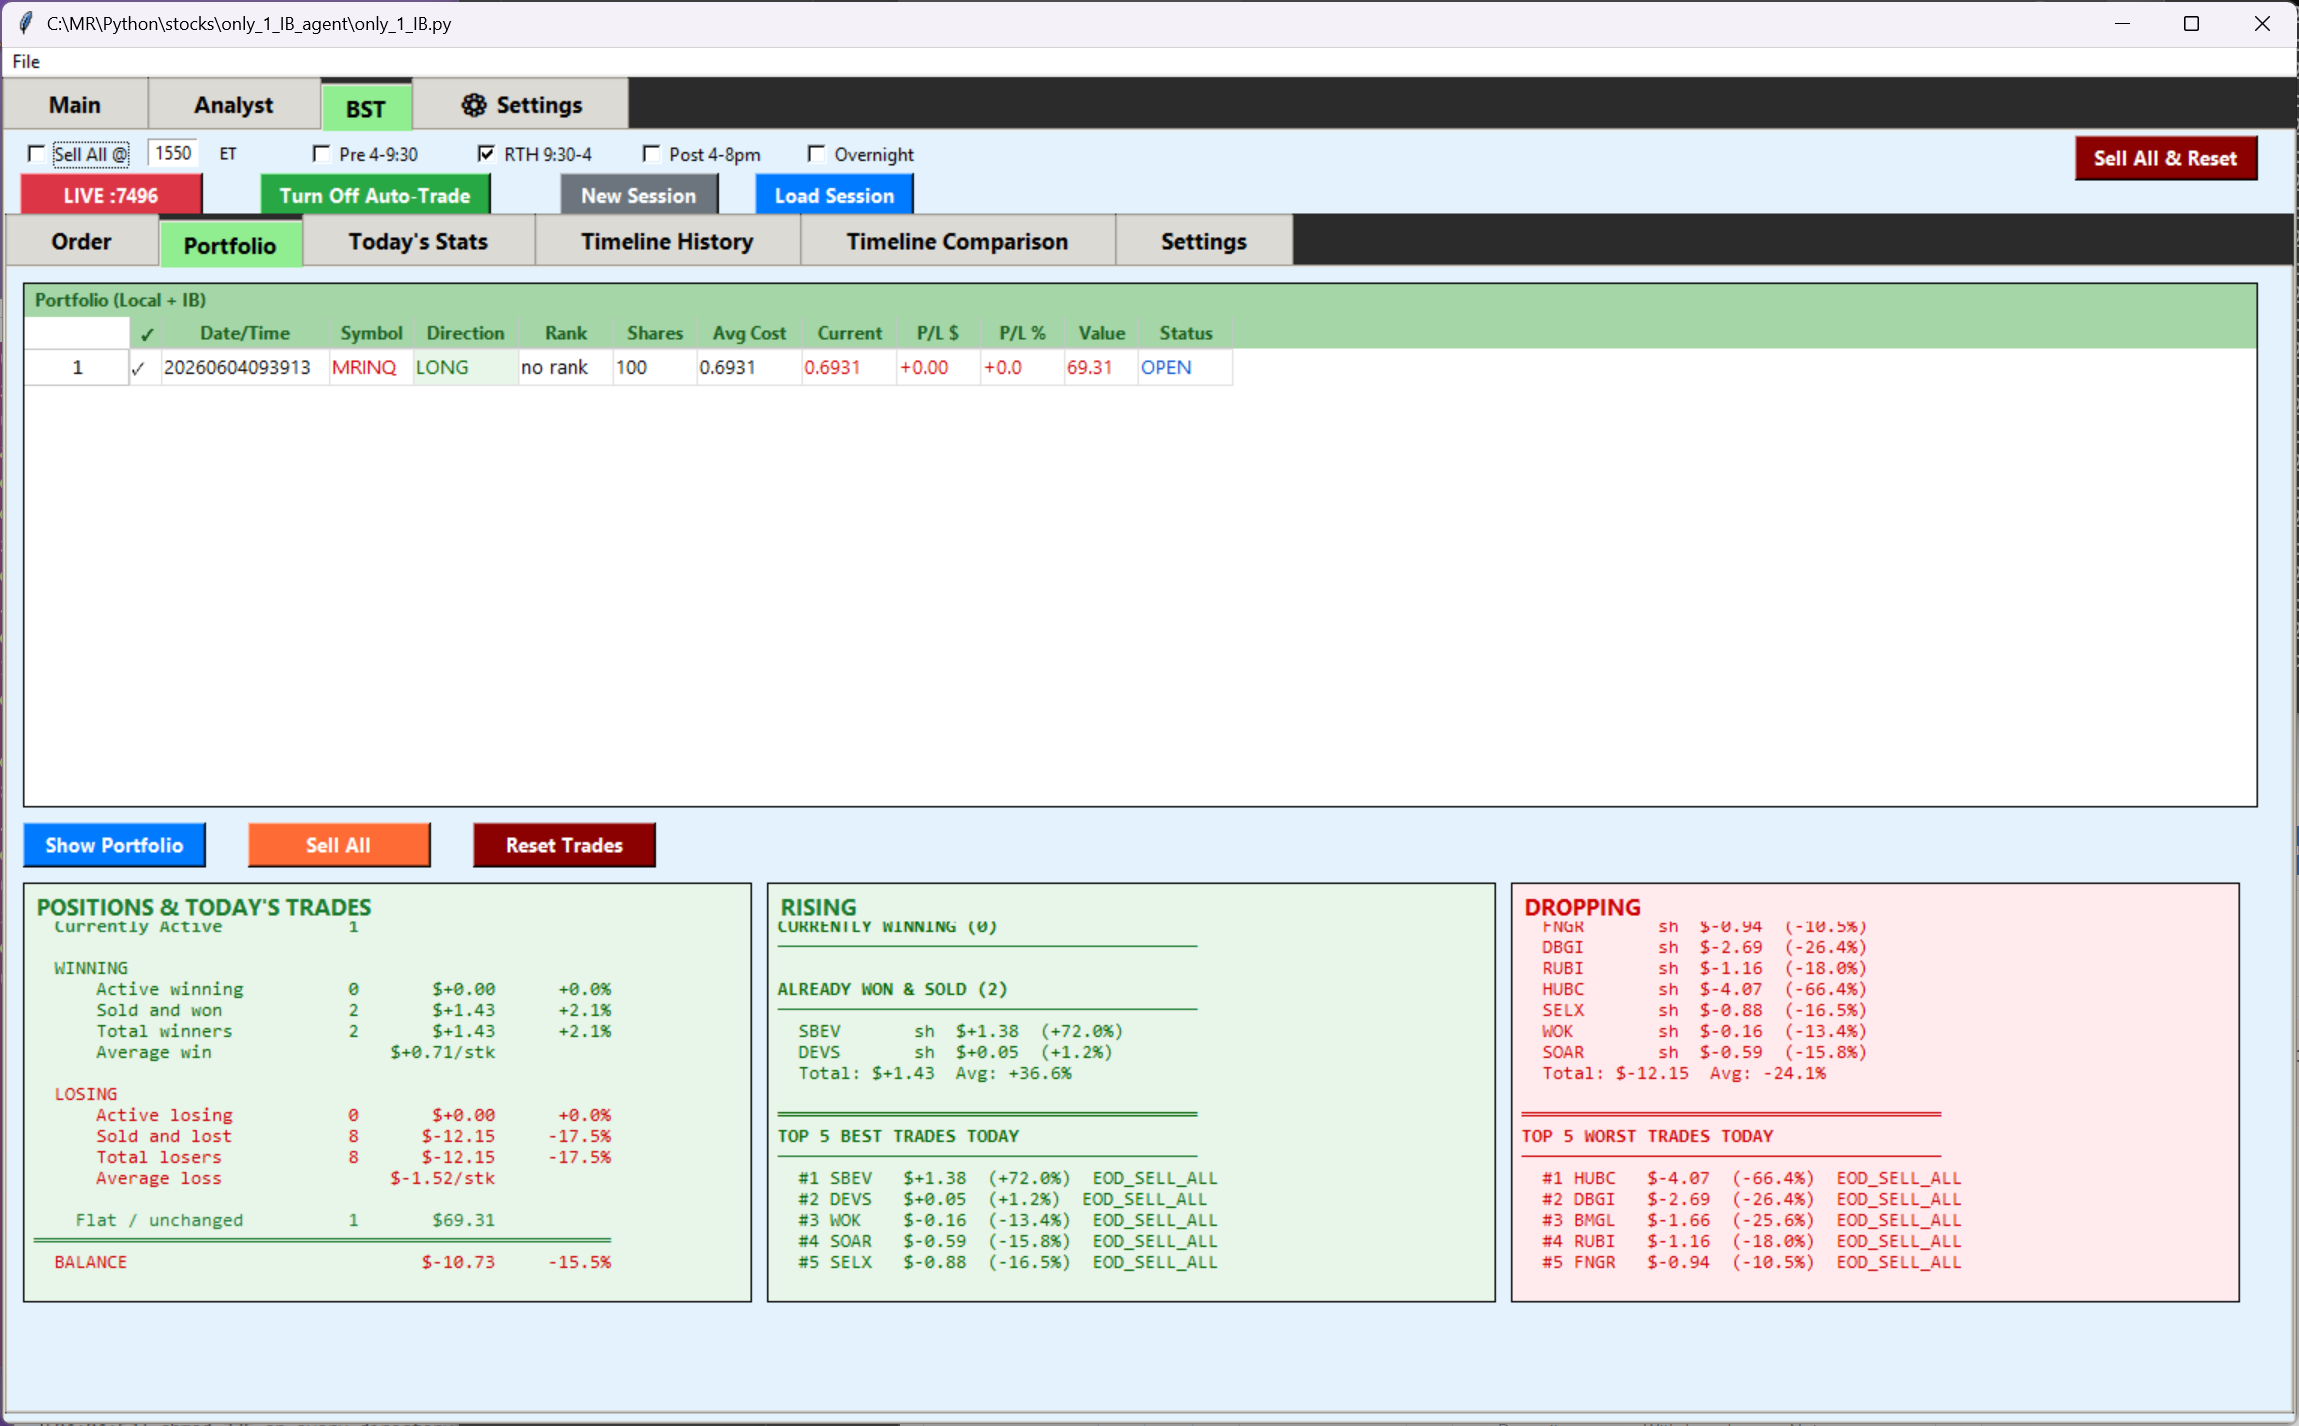Viewport: 2299px width, 1426px height.
Task: Enable the Overnight checkbox
Action: coord(816,154)
